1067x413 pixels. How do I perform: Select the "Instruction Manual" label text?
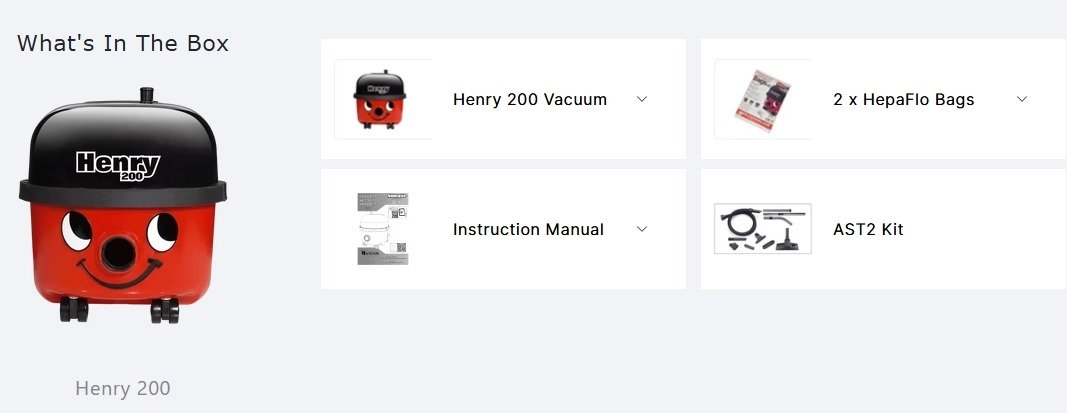click(528, 229)
